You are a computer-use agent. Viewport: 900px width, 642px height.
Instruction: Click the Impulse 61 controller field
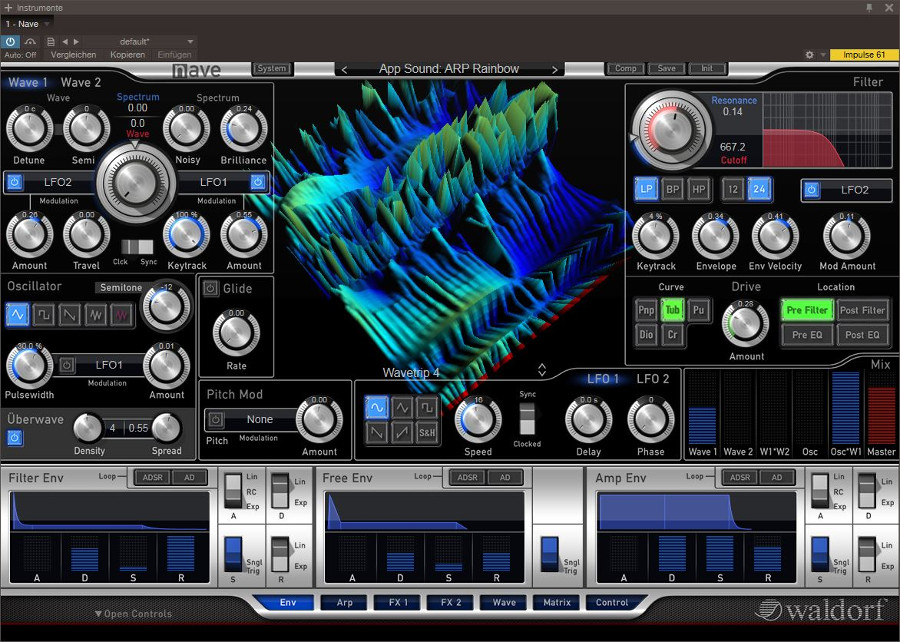point(864,55)
